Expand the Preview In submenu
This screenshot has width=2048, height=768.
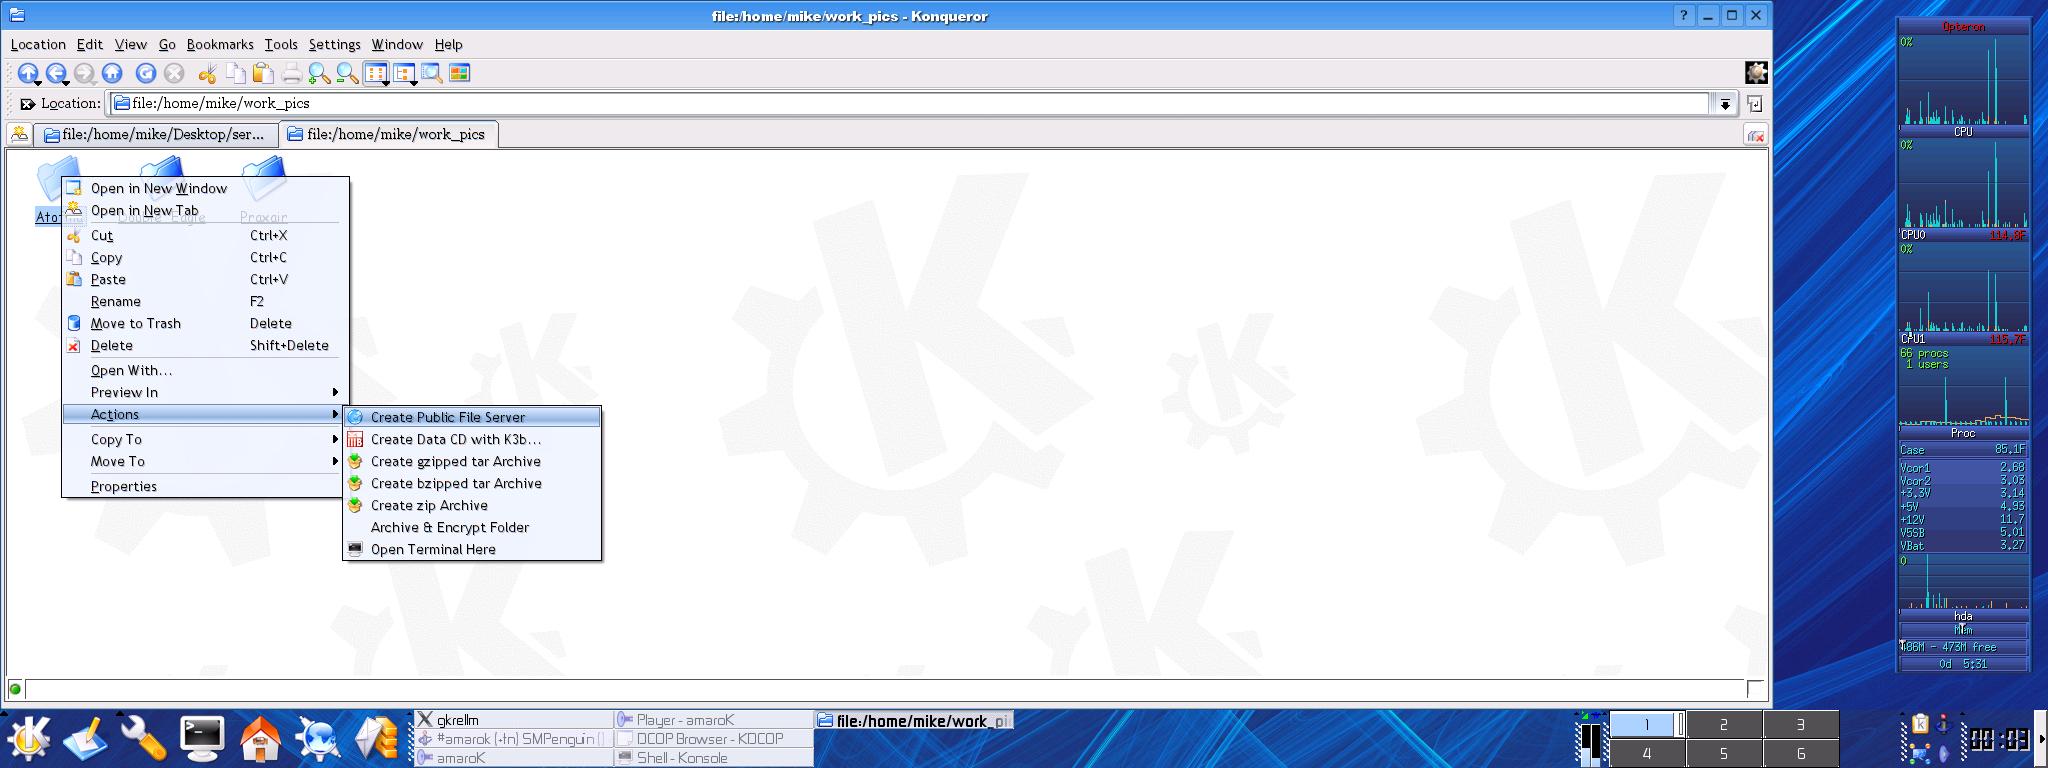(205, 392)
